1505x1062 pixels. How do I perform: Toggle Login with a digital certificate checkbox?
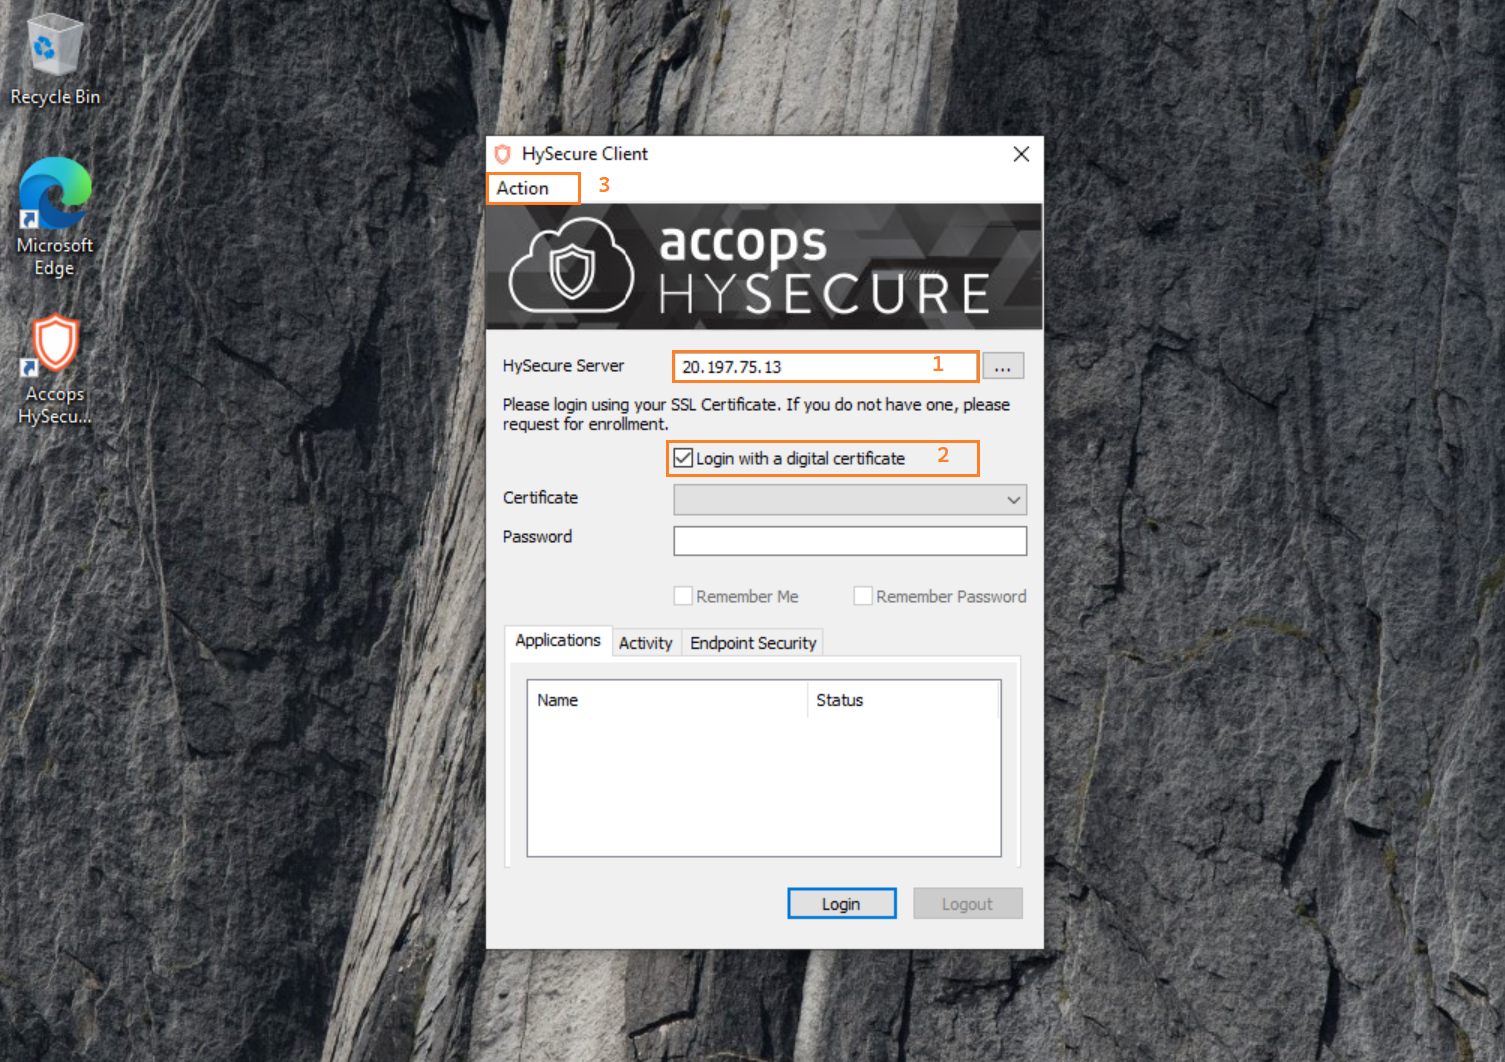pos(683,458)
